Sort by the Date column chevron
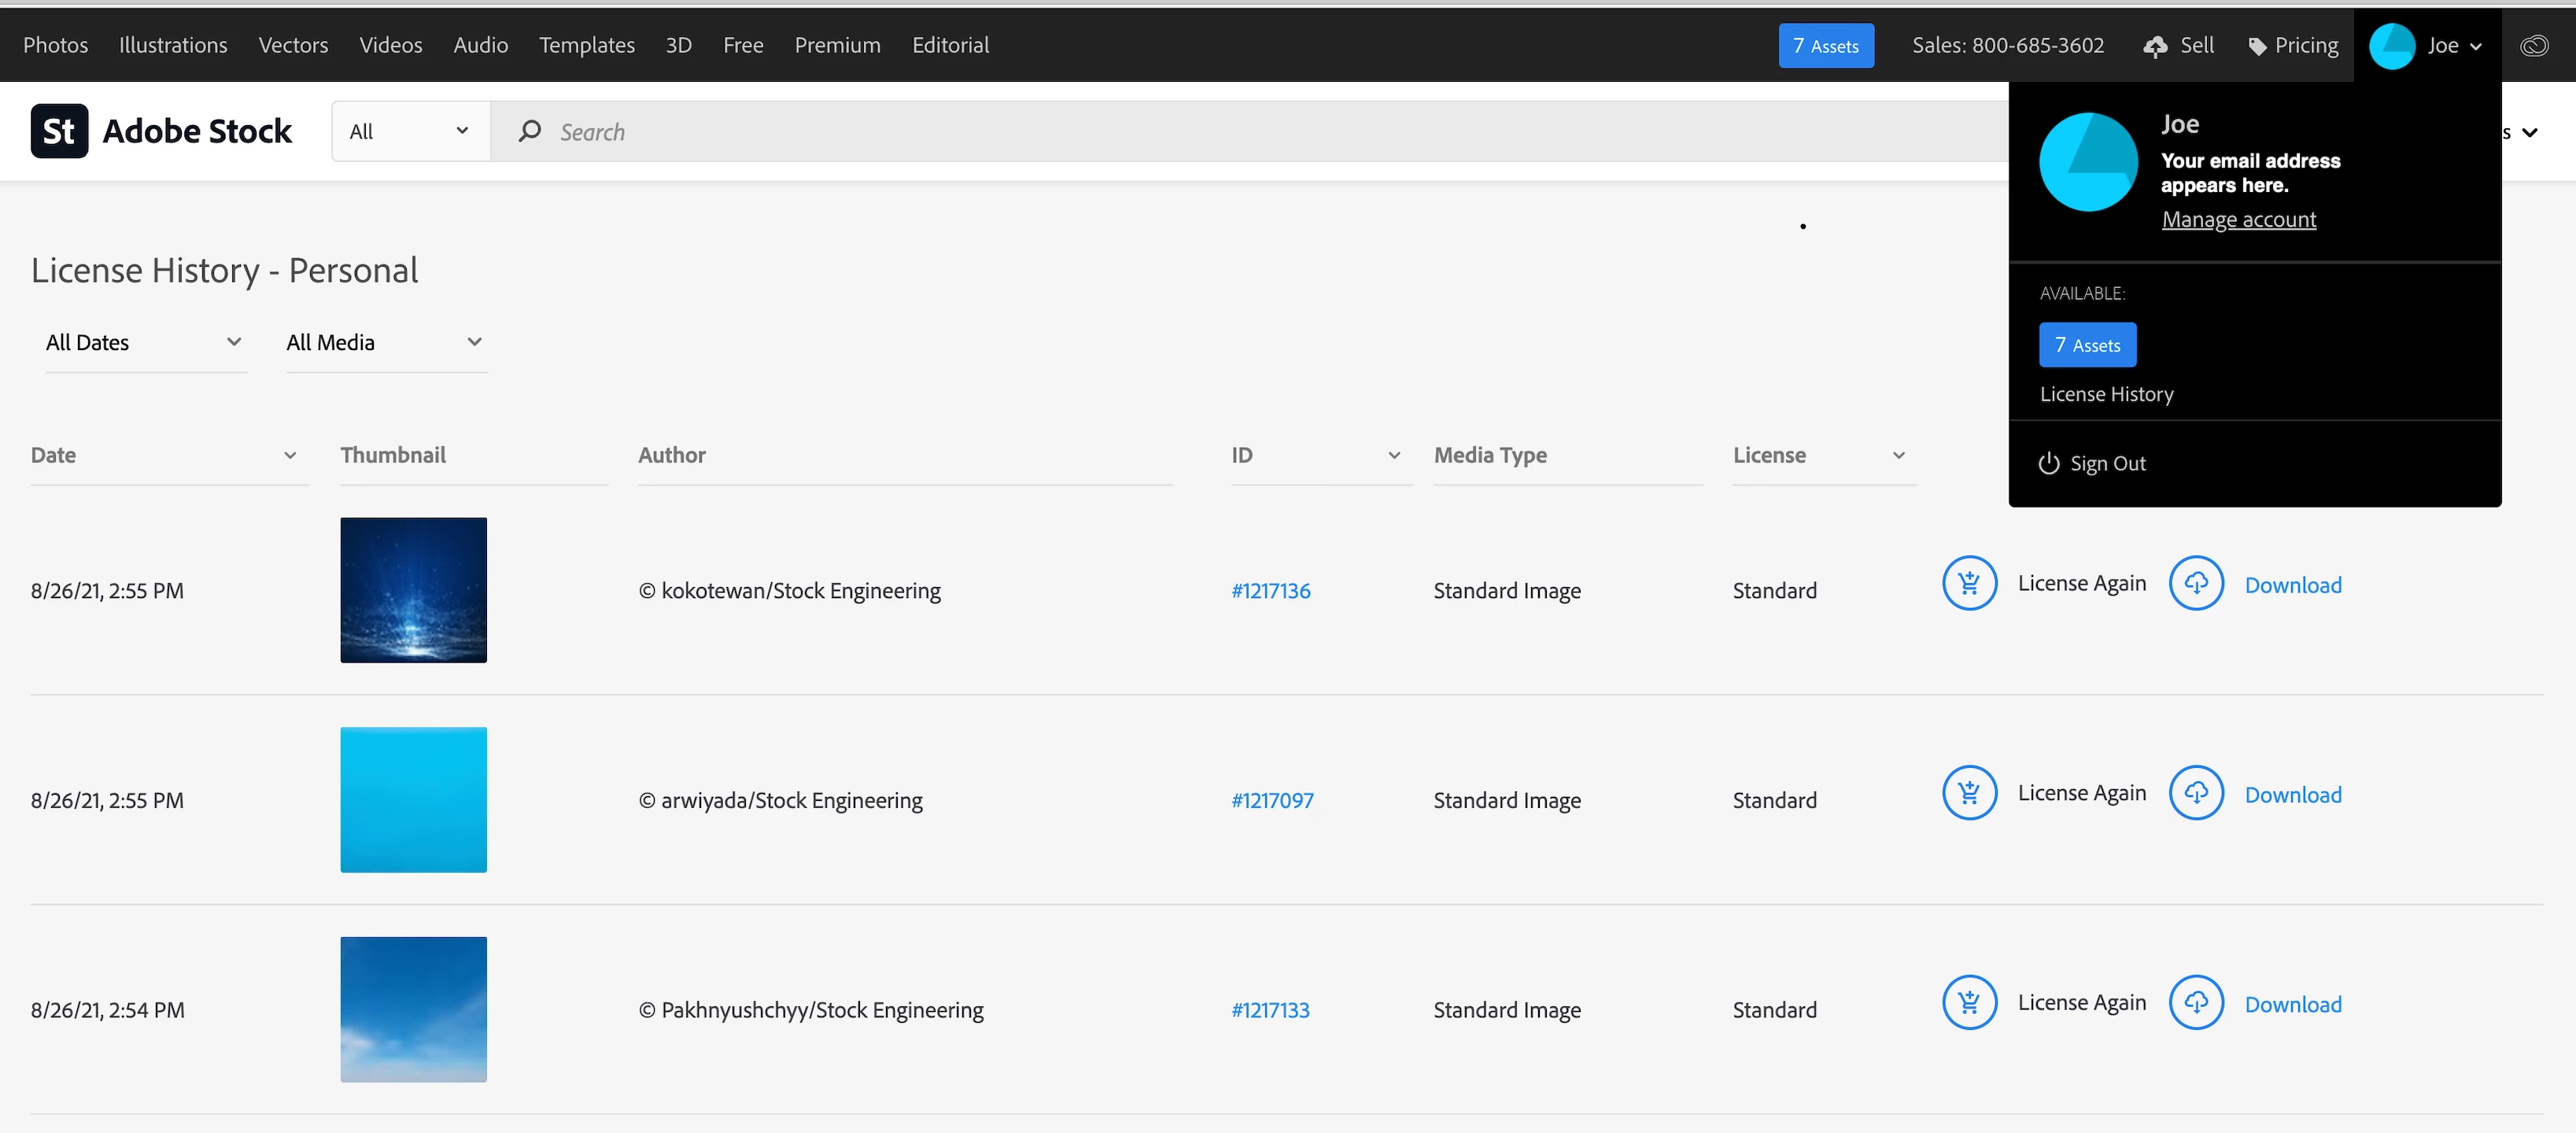 [x=290, y=455]
